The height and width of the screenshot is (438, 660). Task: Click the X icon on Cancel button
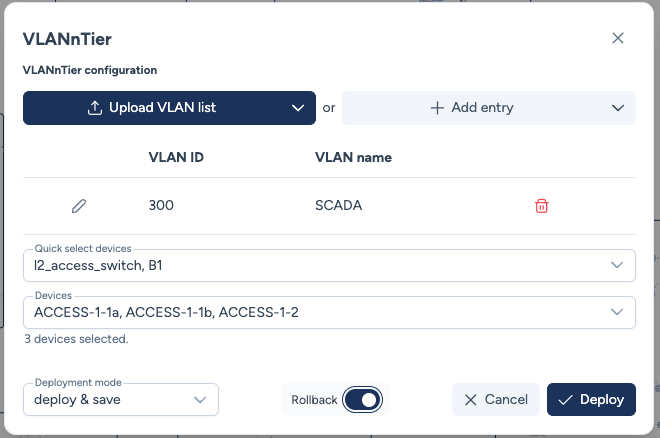(x=471, y=400)
